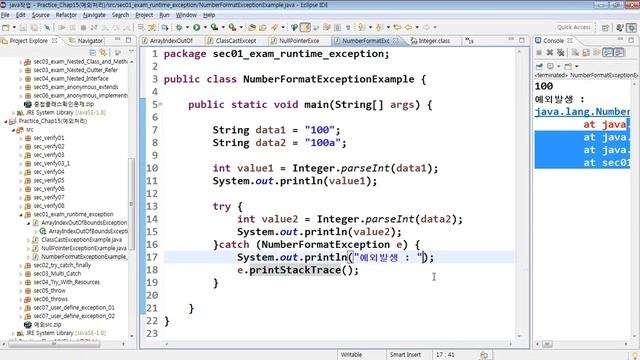Click the Open Perspective icon
This screenshot has width=640, height=360.
pyautogui.click(x=605, y=27)
